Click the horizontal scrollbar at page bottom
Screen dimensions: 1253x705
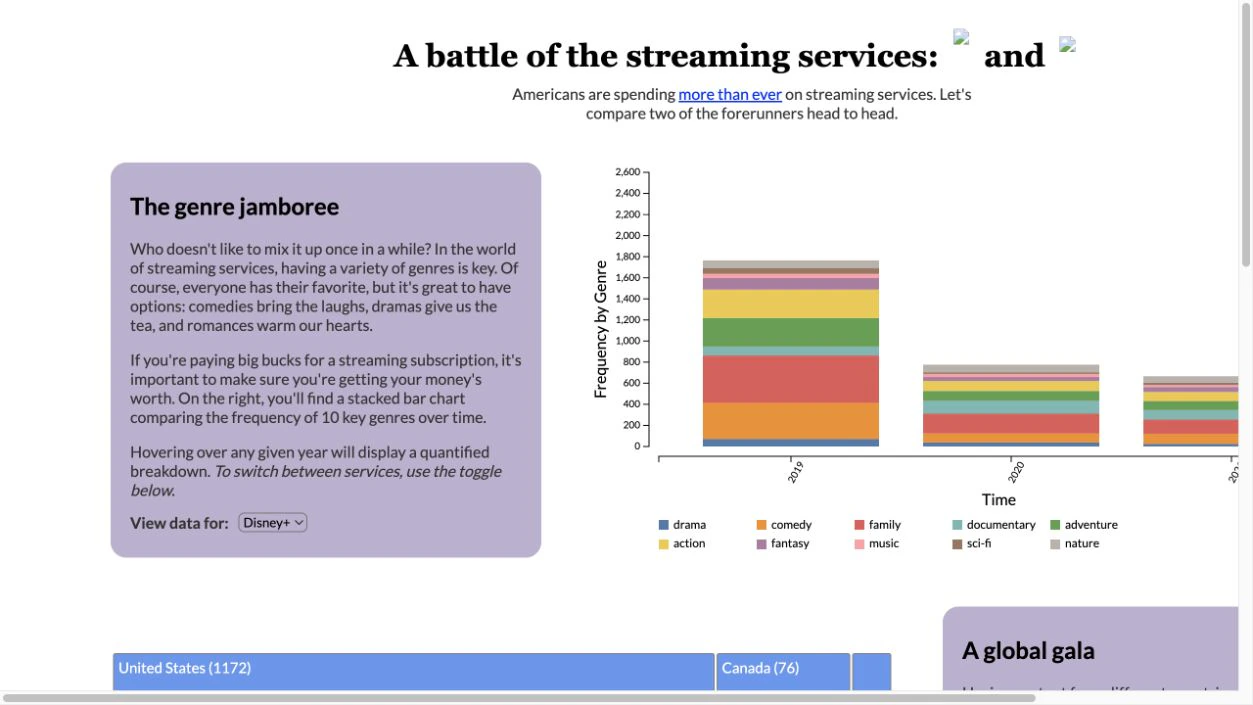coord(519,698)
